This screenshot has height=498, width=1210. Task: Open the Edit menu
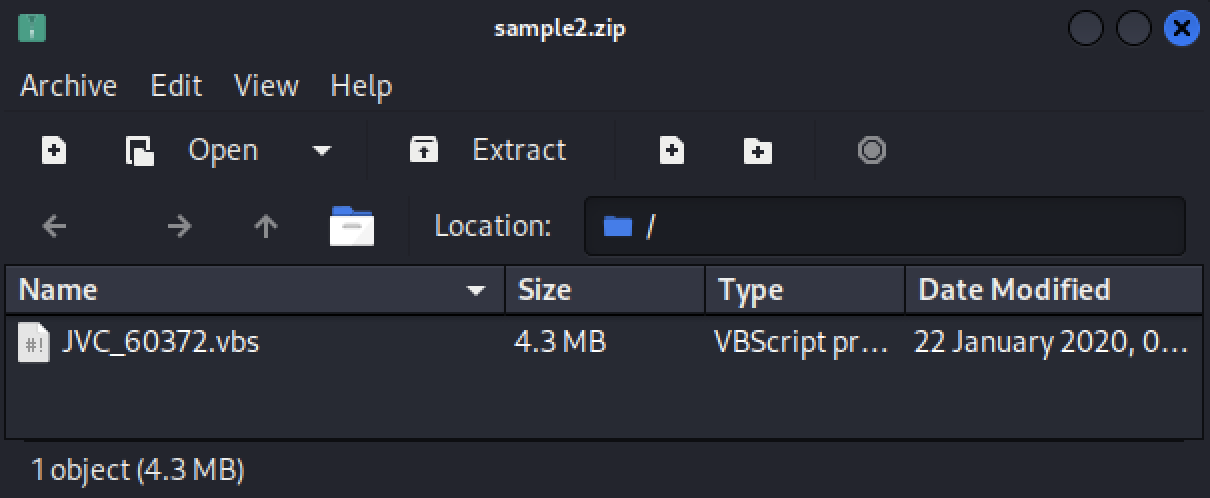[176, 86]
